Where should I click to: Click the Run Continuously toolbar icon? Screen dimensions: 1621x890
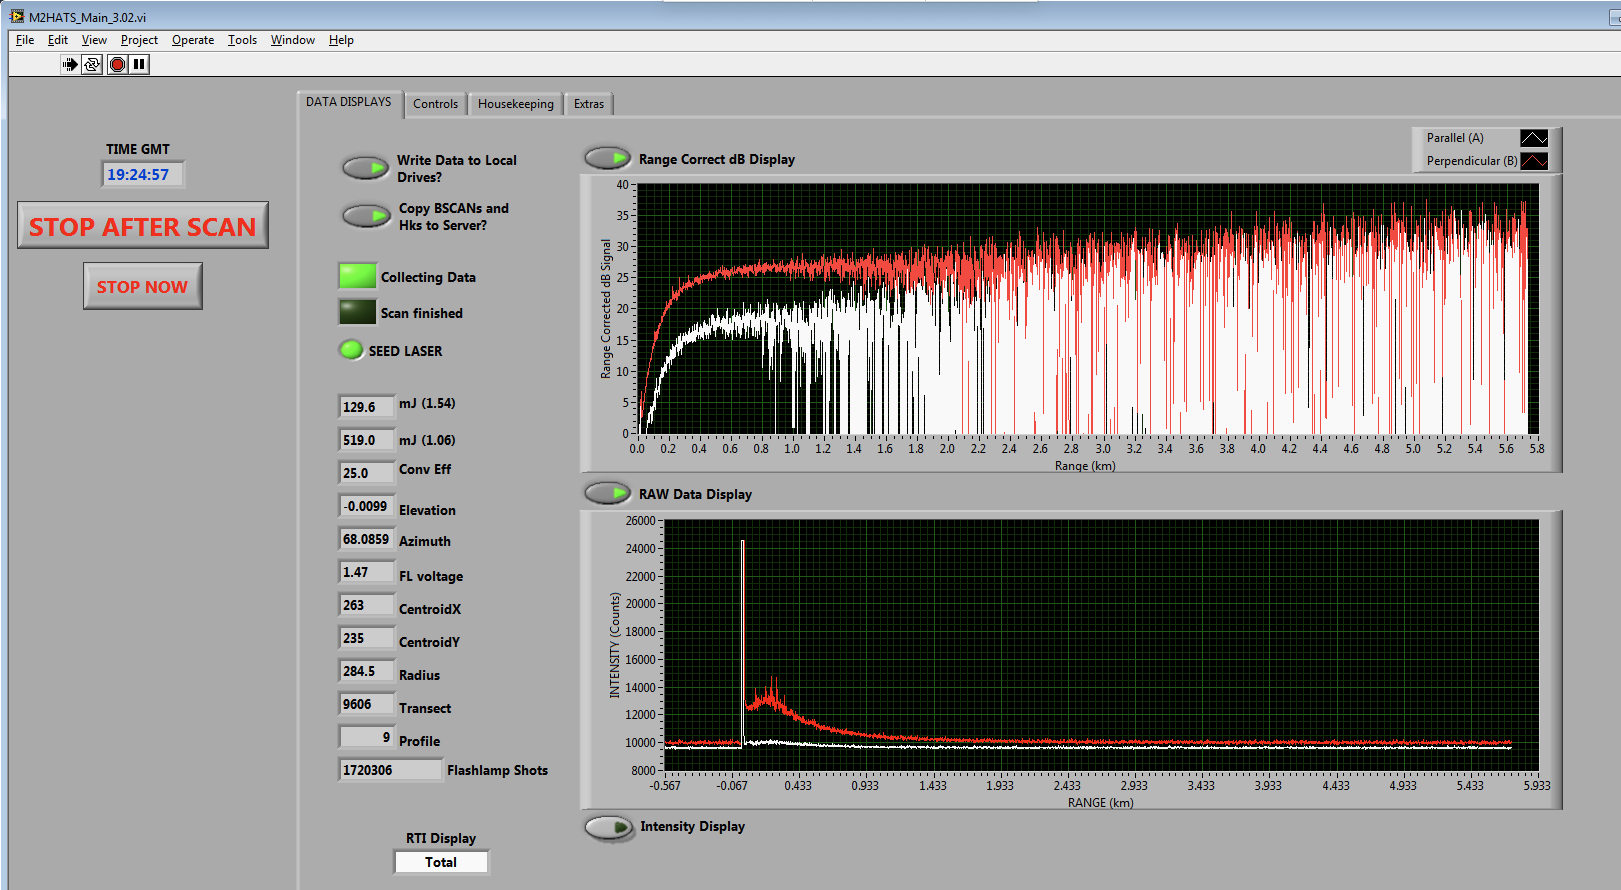tap(92, 64)
